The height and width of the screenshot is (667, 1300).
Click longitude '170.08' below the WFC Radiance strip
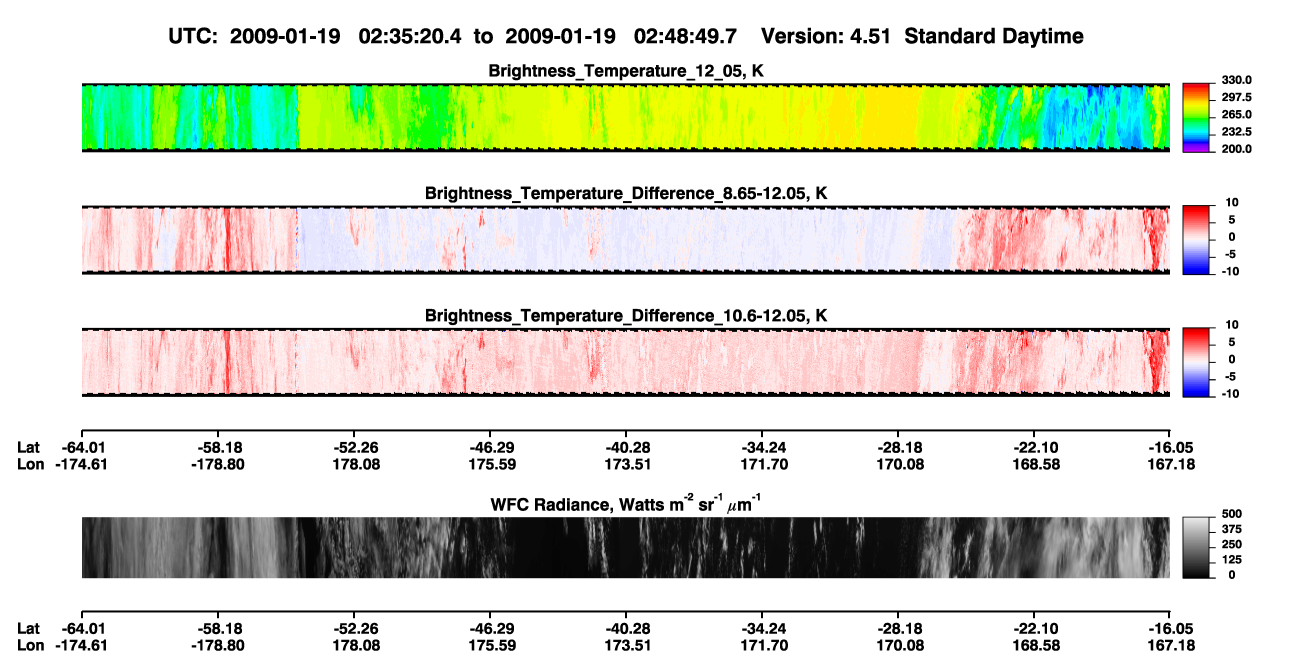pos(899,645)
